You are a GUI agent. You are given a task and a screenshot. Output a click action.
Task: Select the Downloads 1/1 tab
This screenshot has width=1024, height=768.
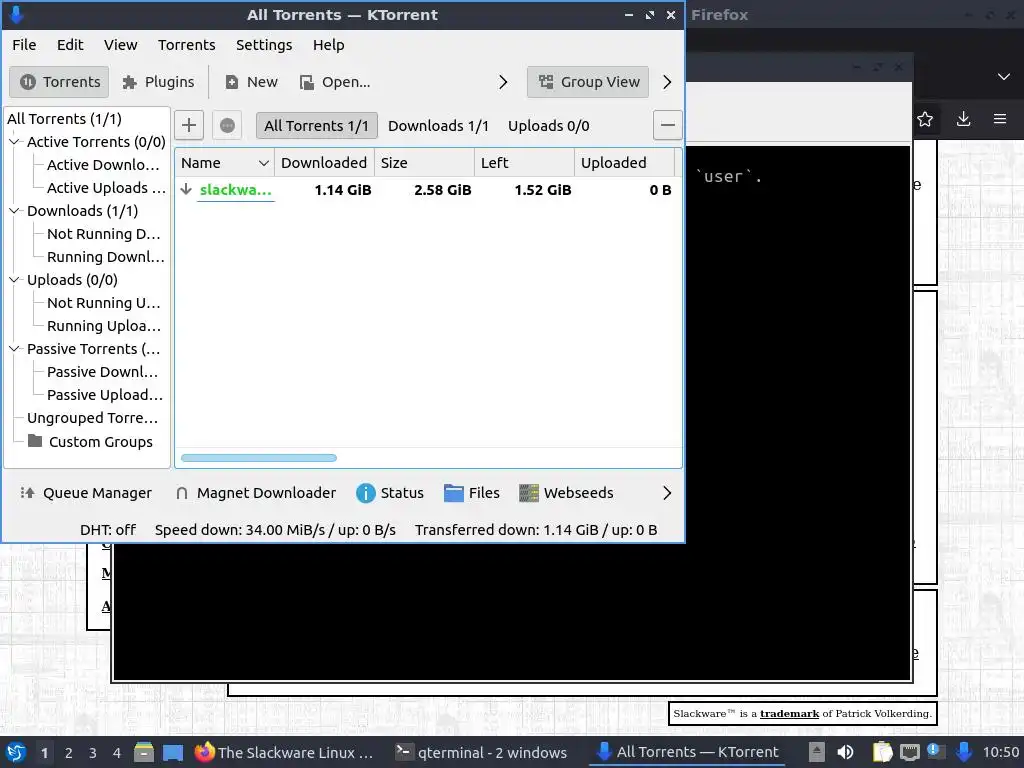pos(438,126)
